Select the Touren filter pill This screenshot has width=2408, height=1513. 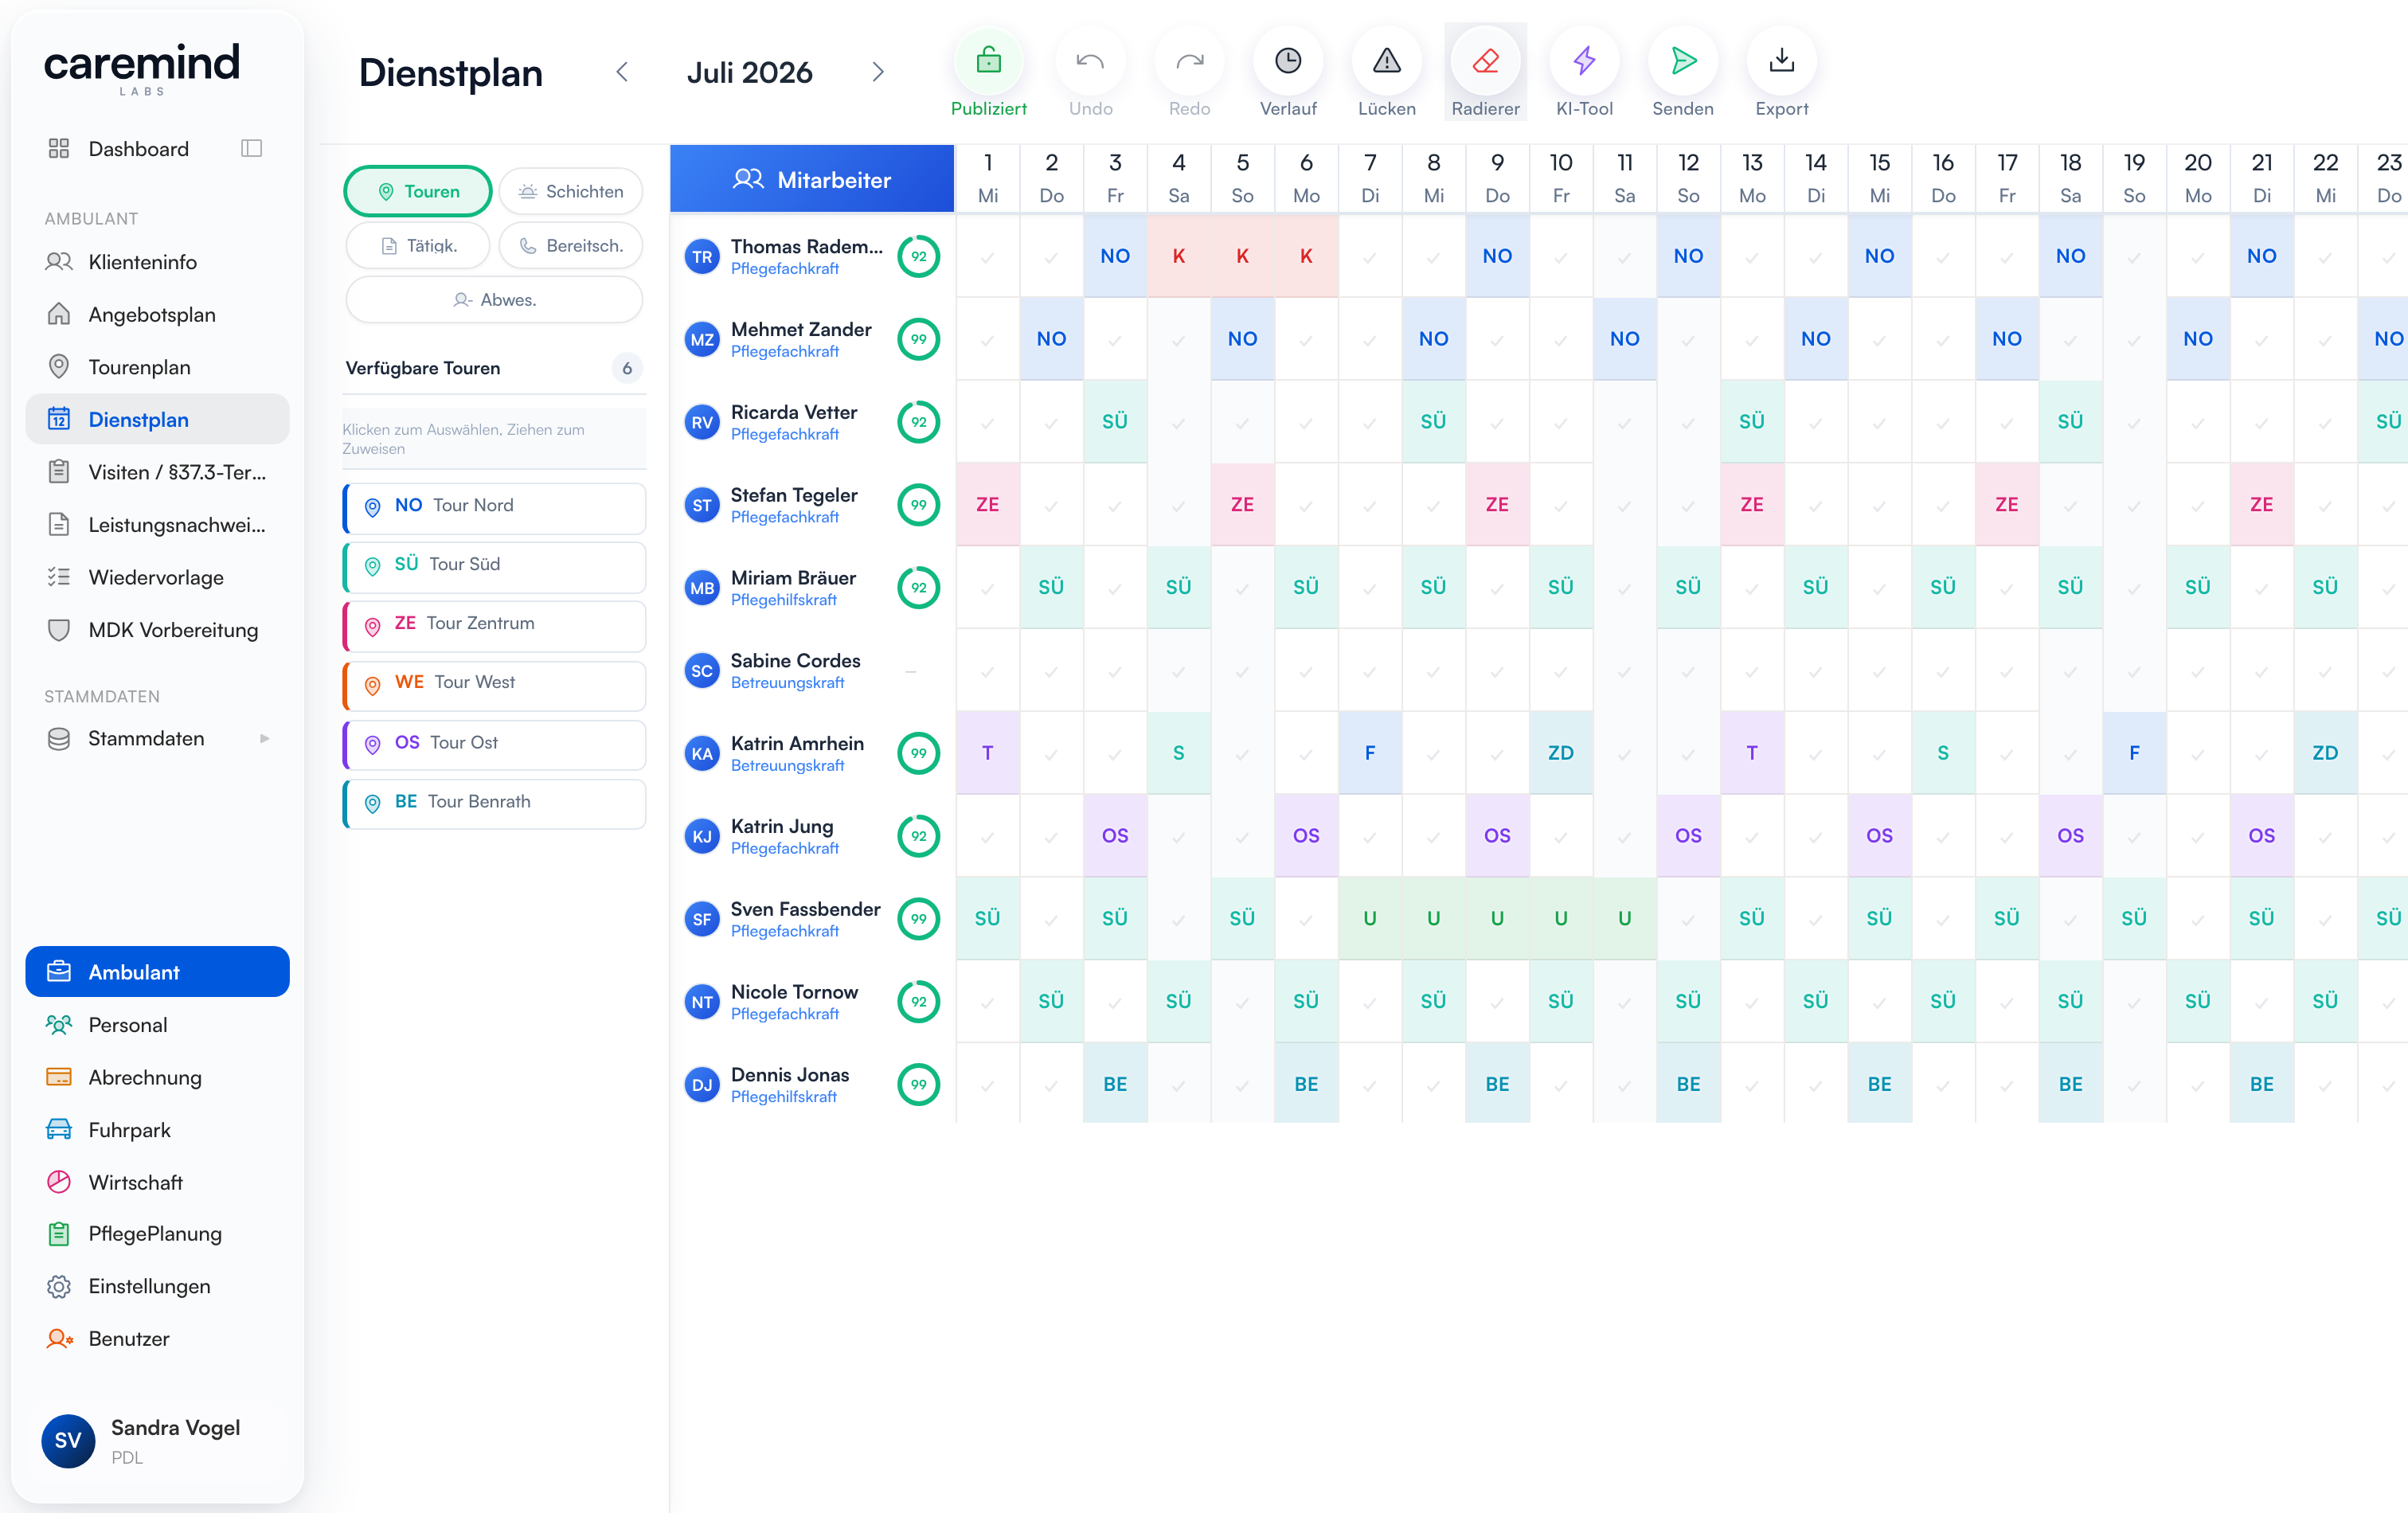pos(418,191)
